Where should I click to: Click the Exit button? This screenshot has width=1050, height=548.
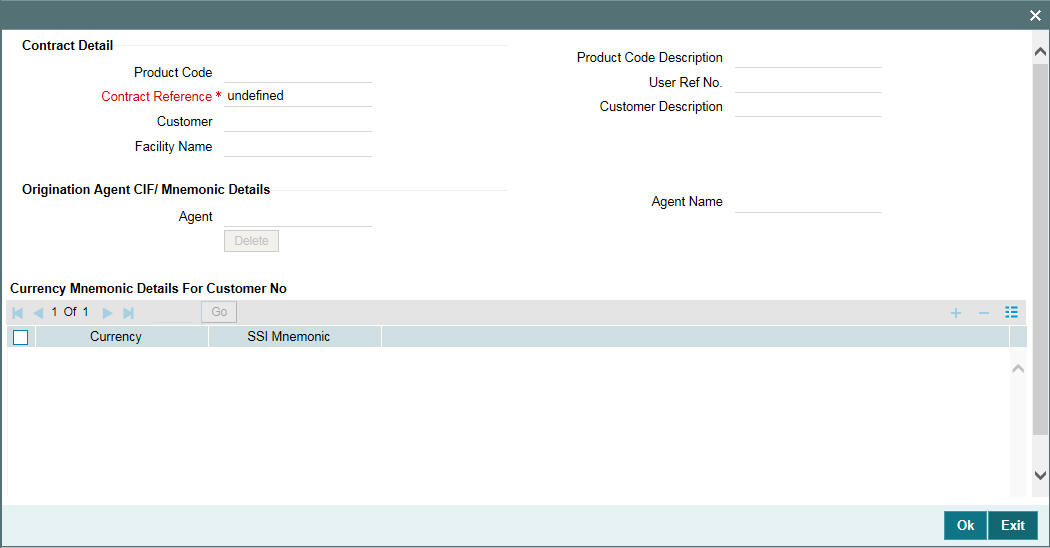[1012, 525]
